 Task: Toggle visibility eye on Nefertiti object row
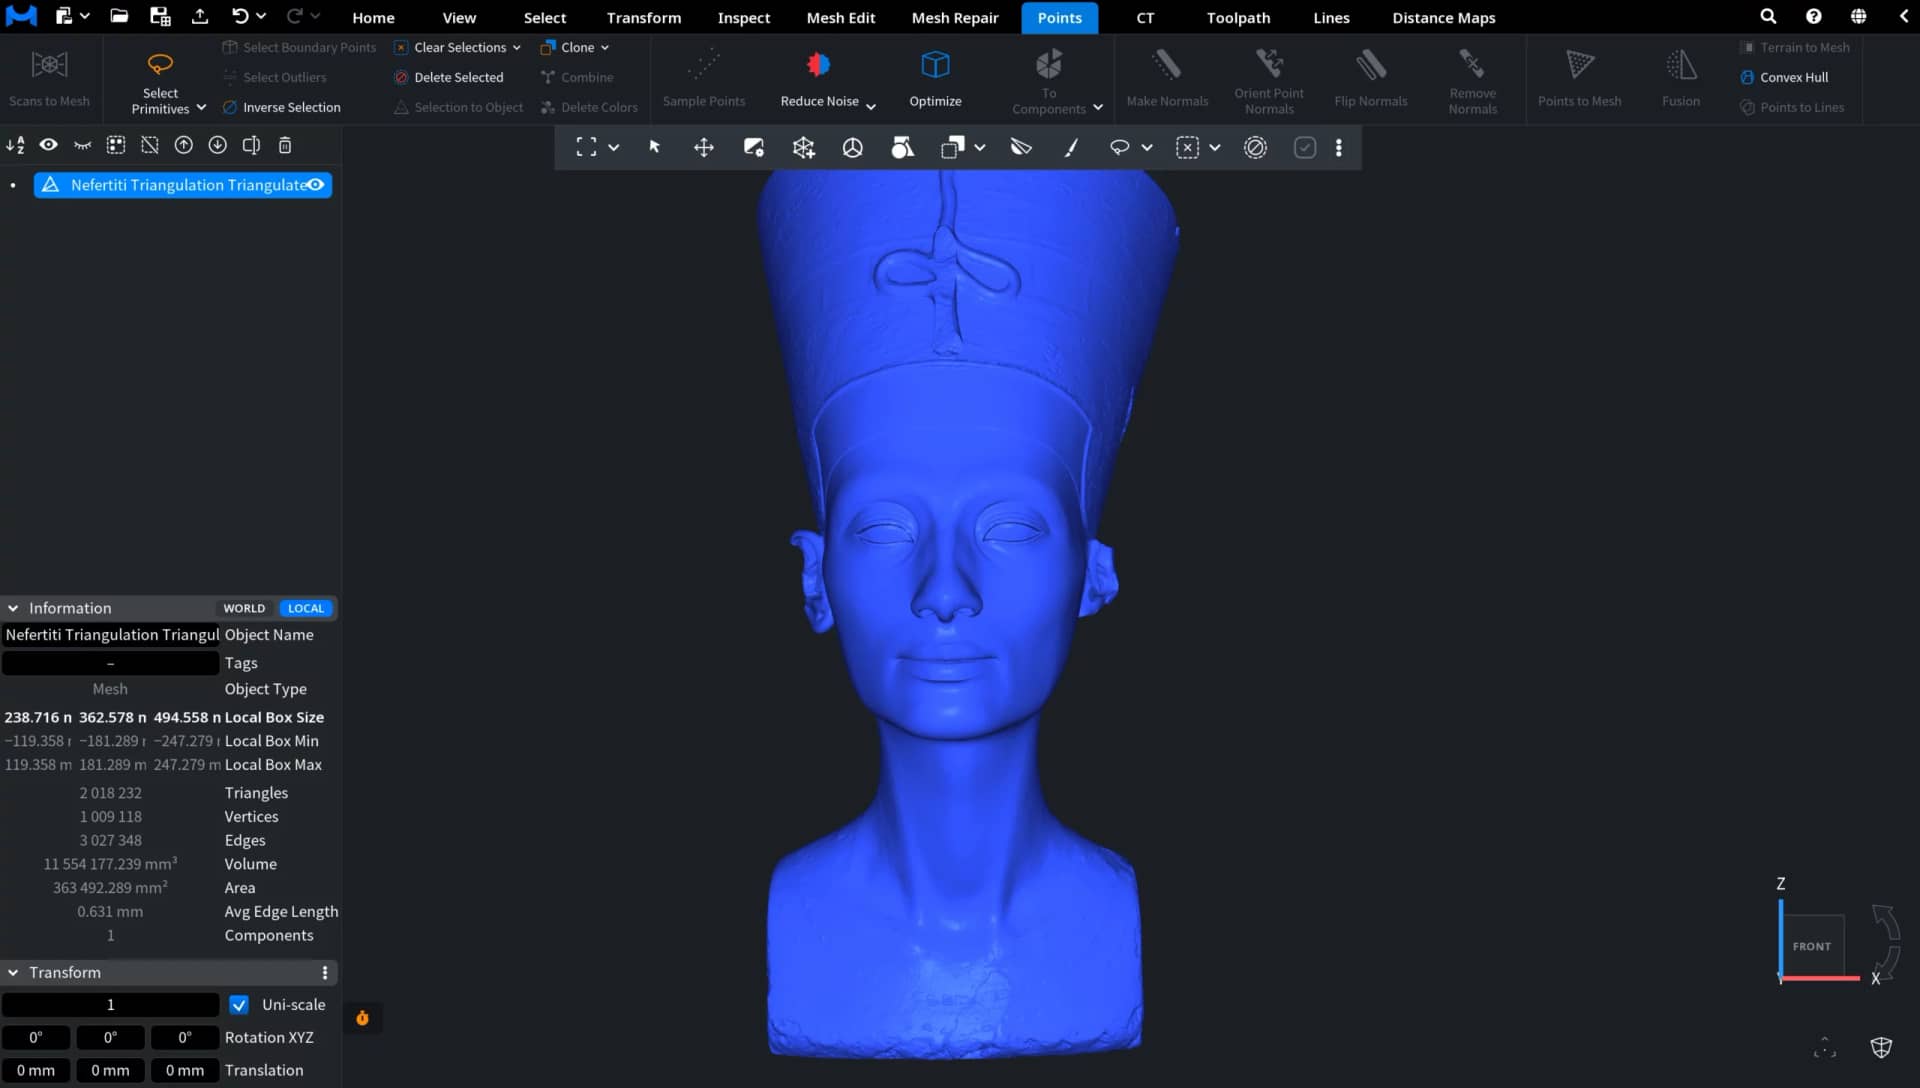coord(315,185)
